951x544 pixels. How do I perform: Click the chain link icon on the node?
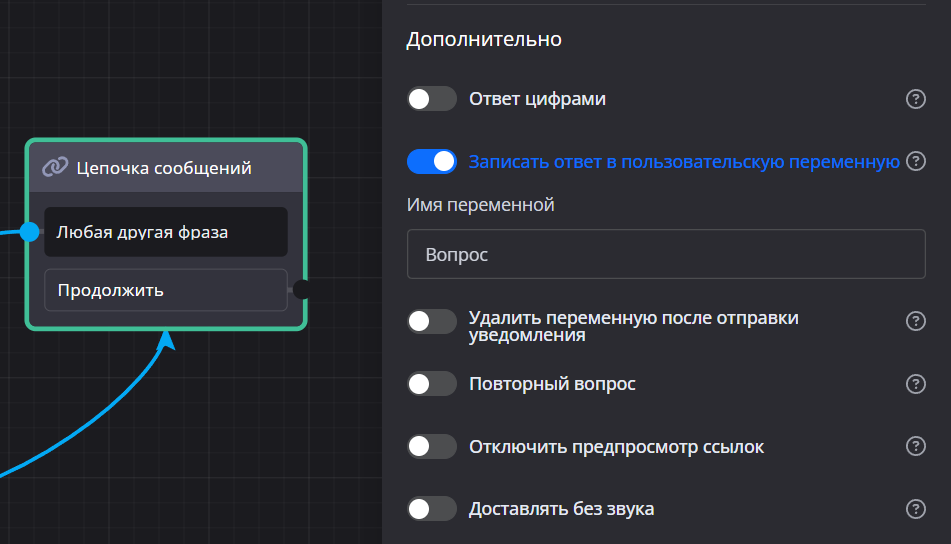pos(55,167)
